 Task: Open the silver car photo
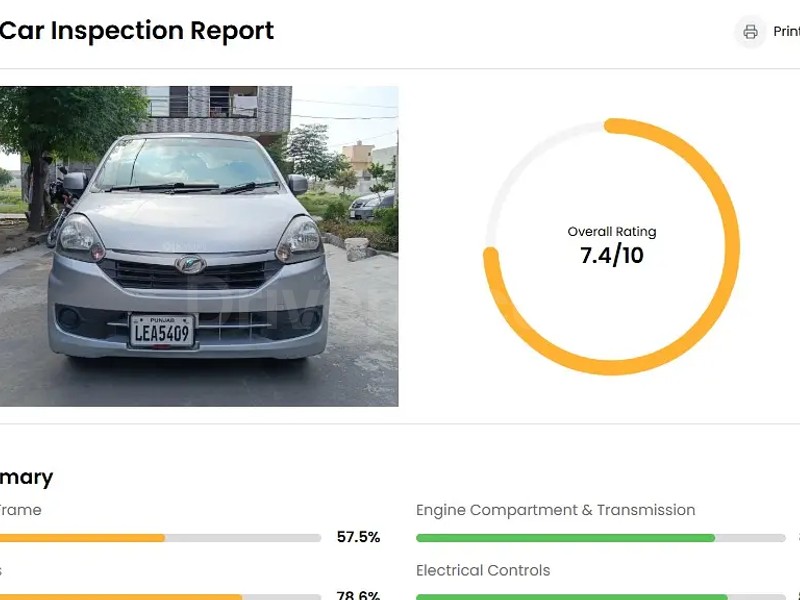coord(199,246)
